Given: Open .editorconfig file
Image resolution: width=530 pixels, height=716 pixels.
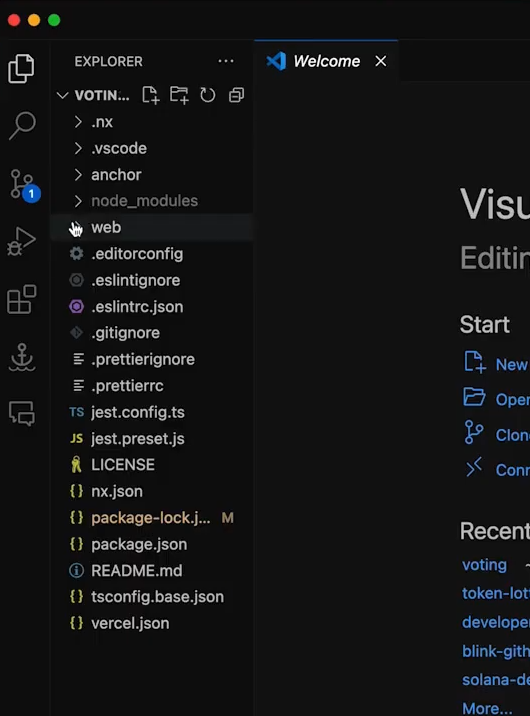Looking at the screenshot, I should [151, 254].
